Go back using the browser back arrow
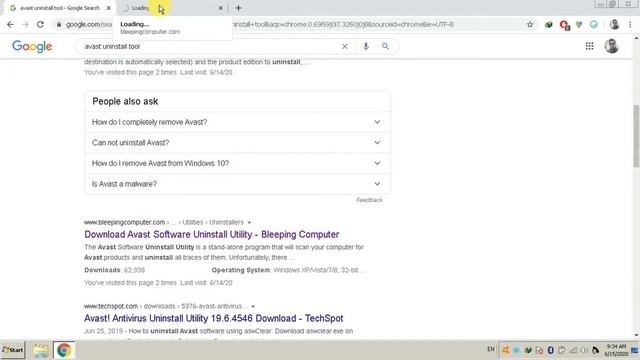 pyautogui.click(x=10, y=24)
